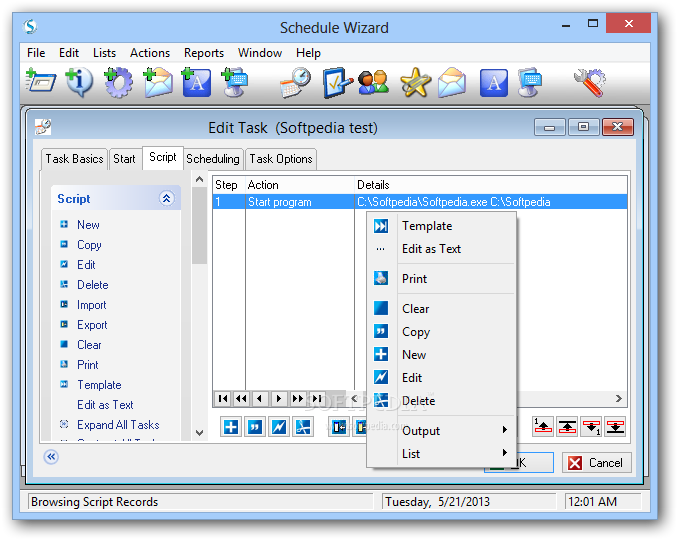Viewport: 678px width, 540px height.
Task: Click Edit as Text link in sidebar
Action: [x=105, y=405]
